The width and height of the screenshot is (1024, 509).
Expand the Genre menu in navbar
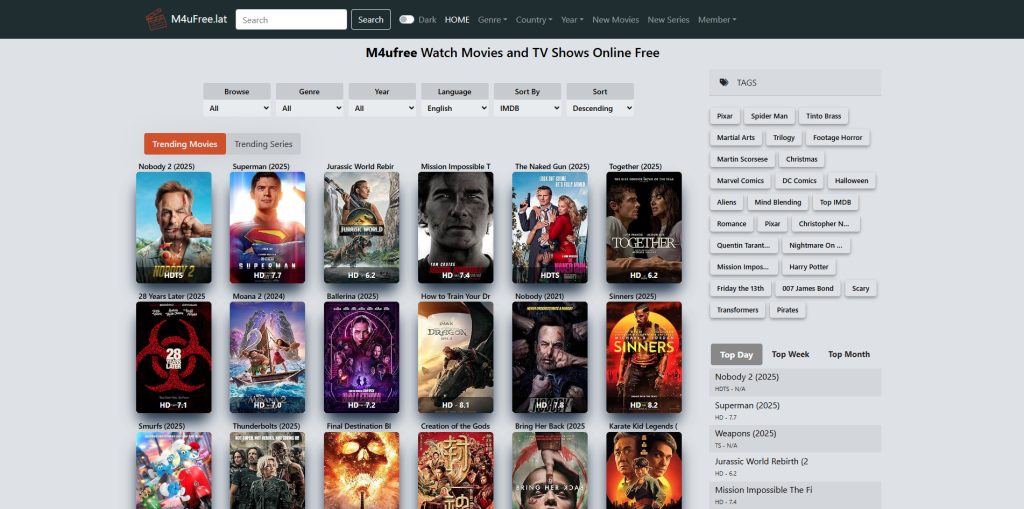[492, 19]
